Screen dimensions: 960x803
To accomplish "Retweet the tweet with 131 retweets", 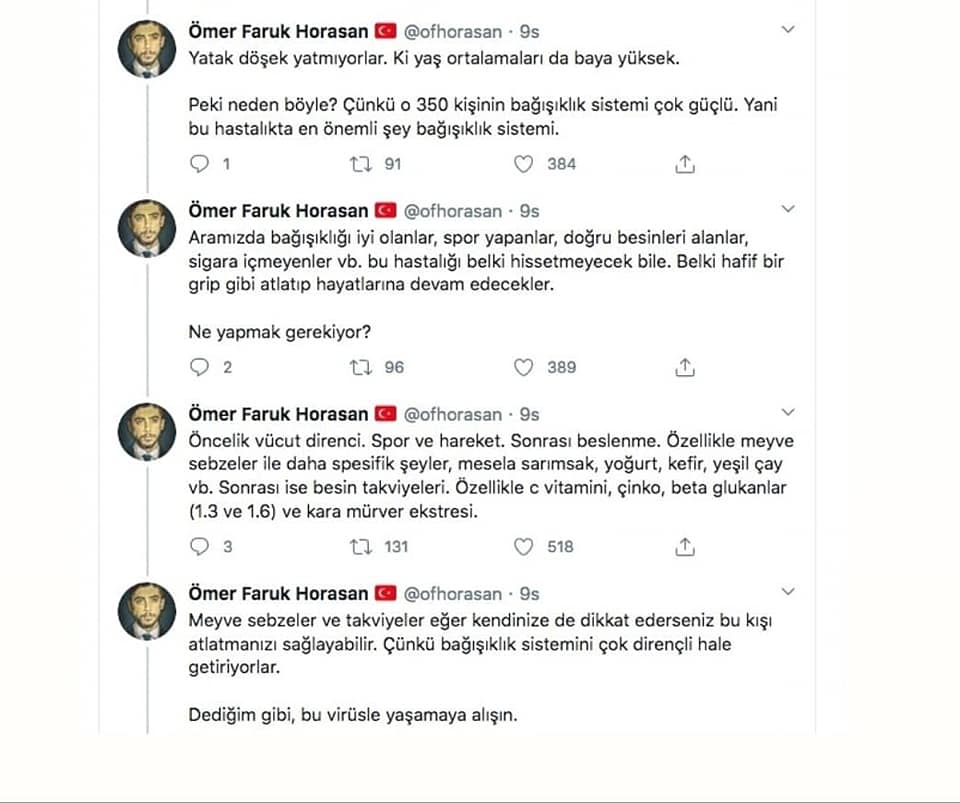I will pyautogui.click(x=360, y=547).
